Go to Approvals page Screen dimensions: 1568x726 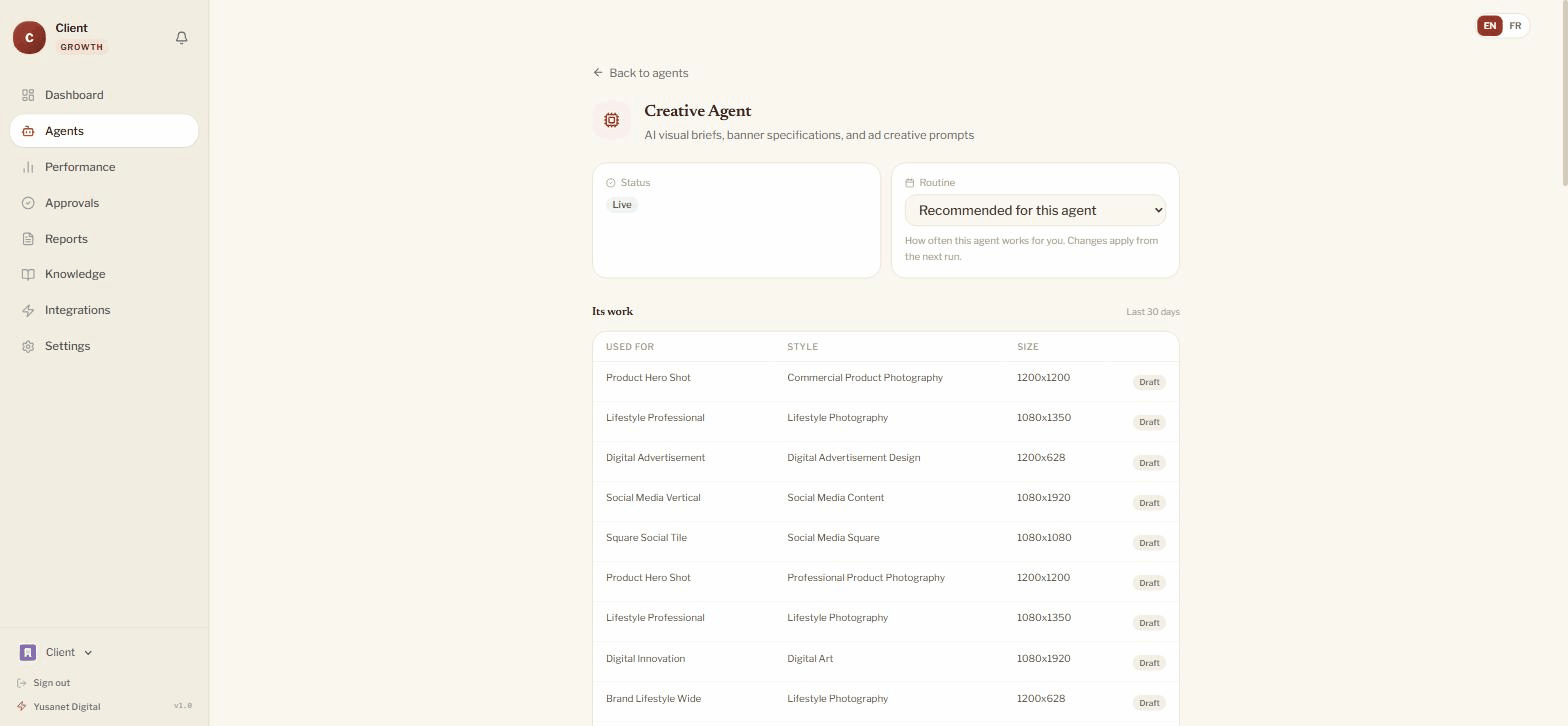[x=104, y=203]
